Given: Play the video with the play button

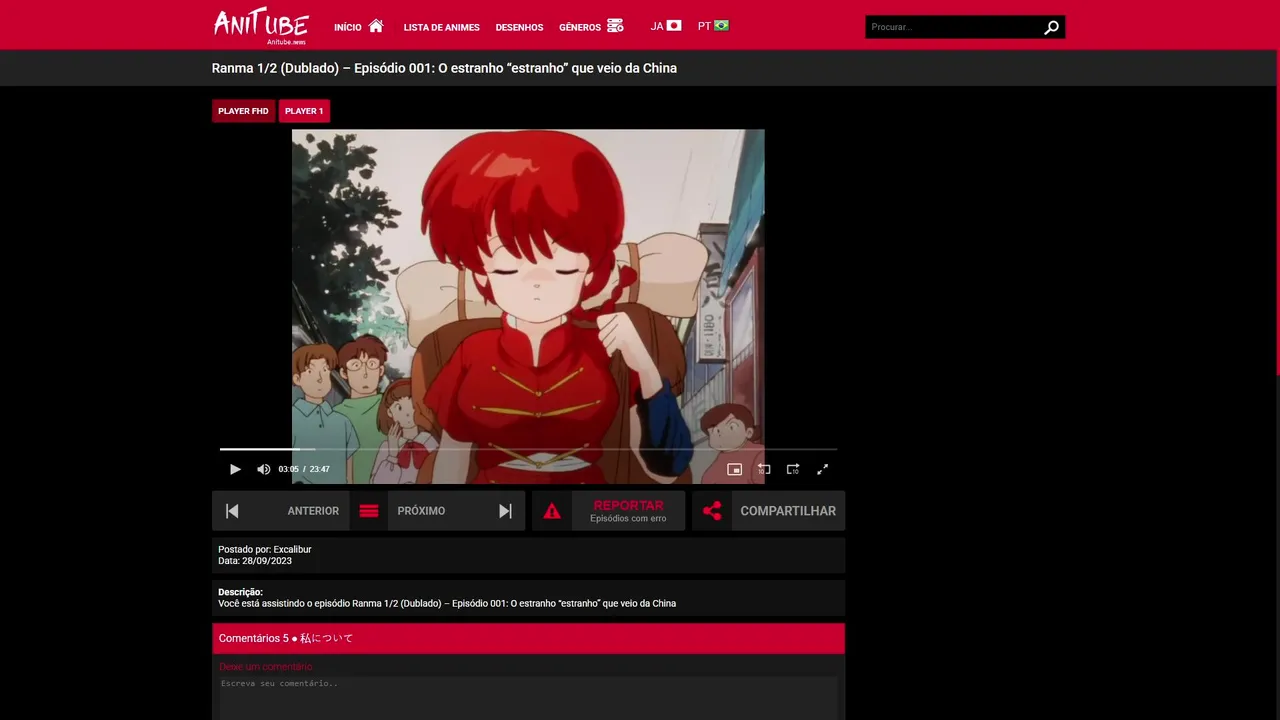Looking at the screenshot, I should (235, 469).
